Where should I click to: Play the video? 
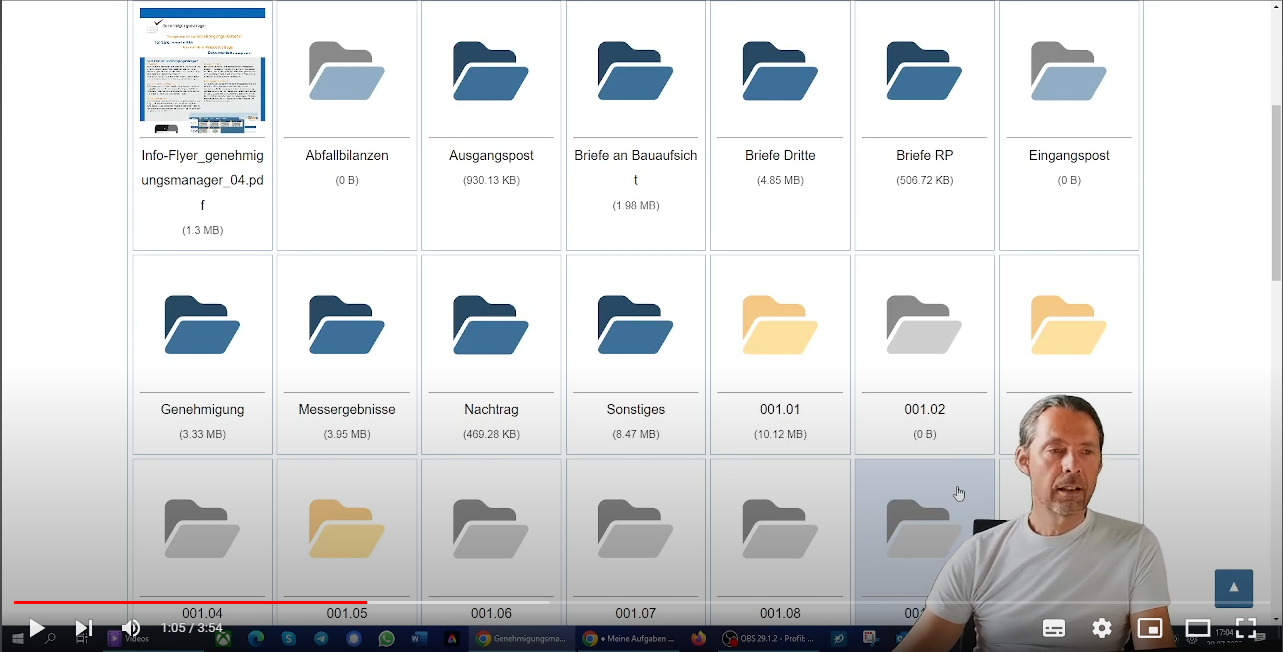[x=36, y=628]
